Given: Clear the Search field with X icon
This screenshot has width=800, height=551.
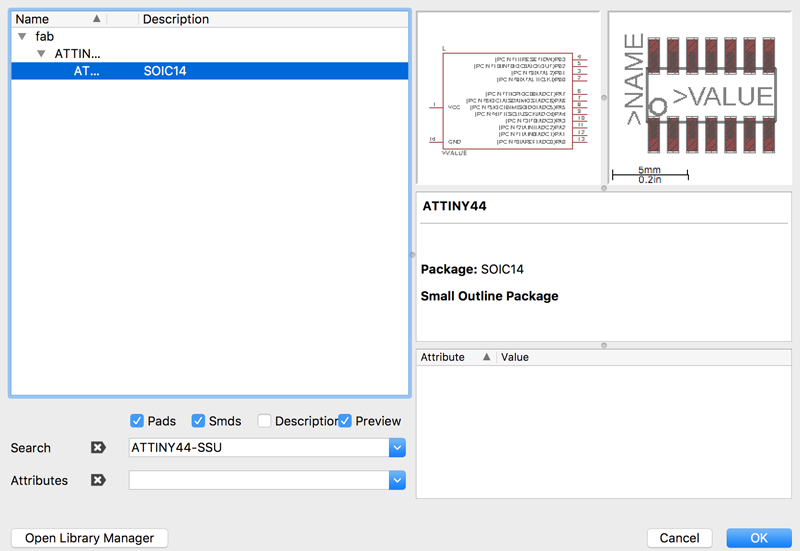Looking at the screenshot, I should pyautogui.click(x=98, y=447).
